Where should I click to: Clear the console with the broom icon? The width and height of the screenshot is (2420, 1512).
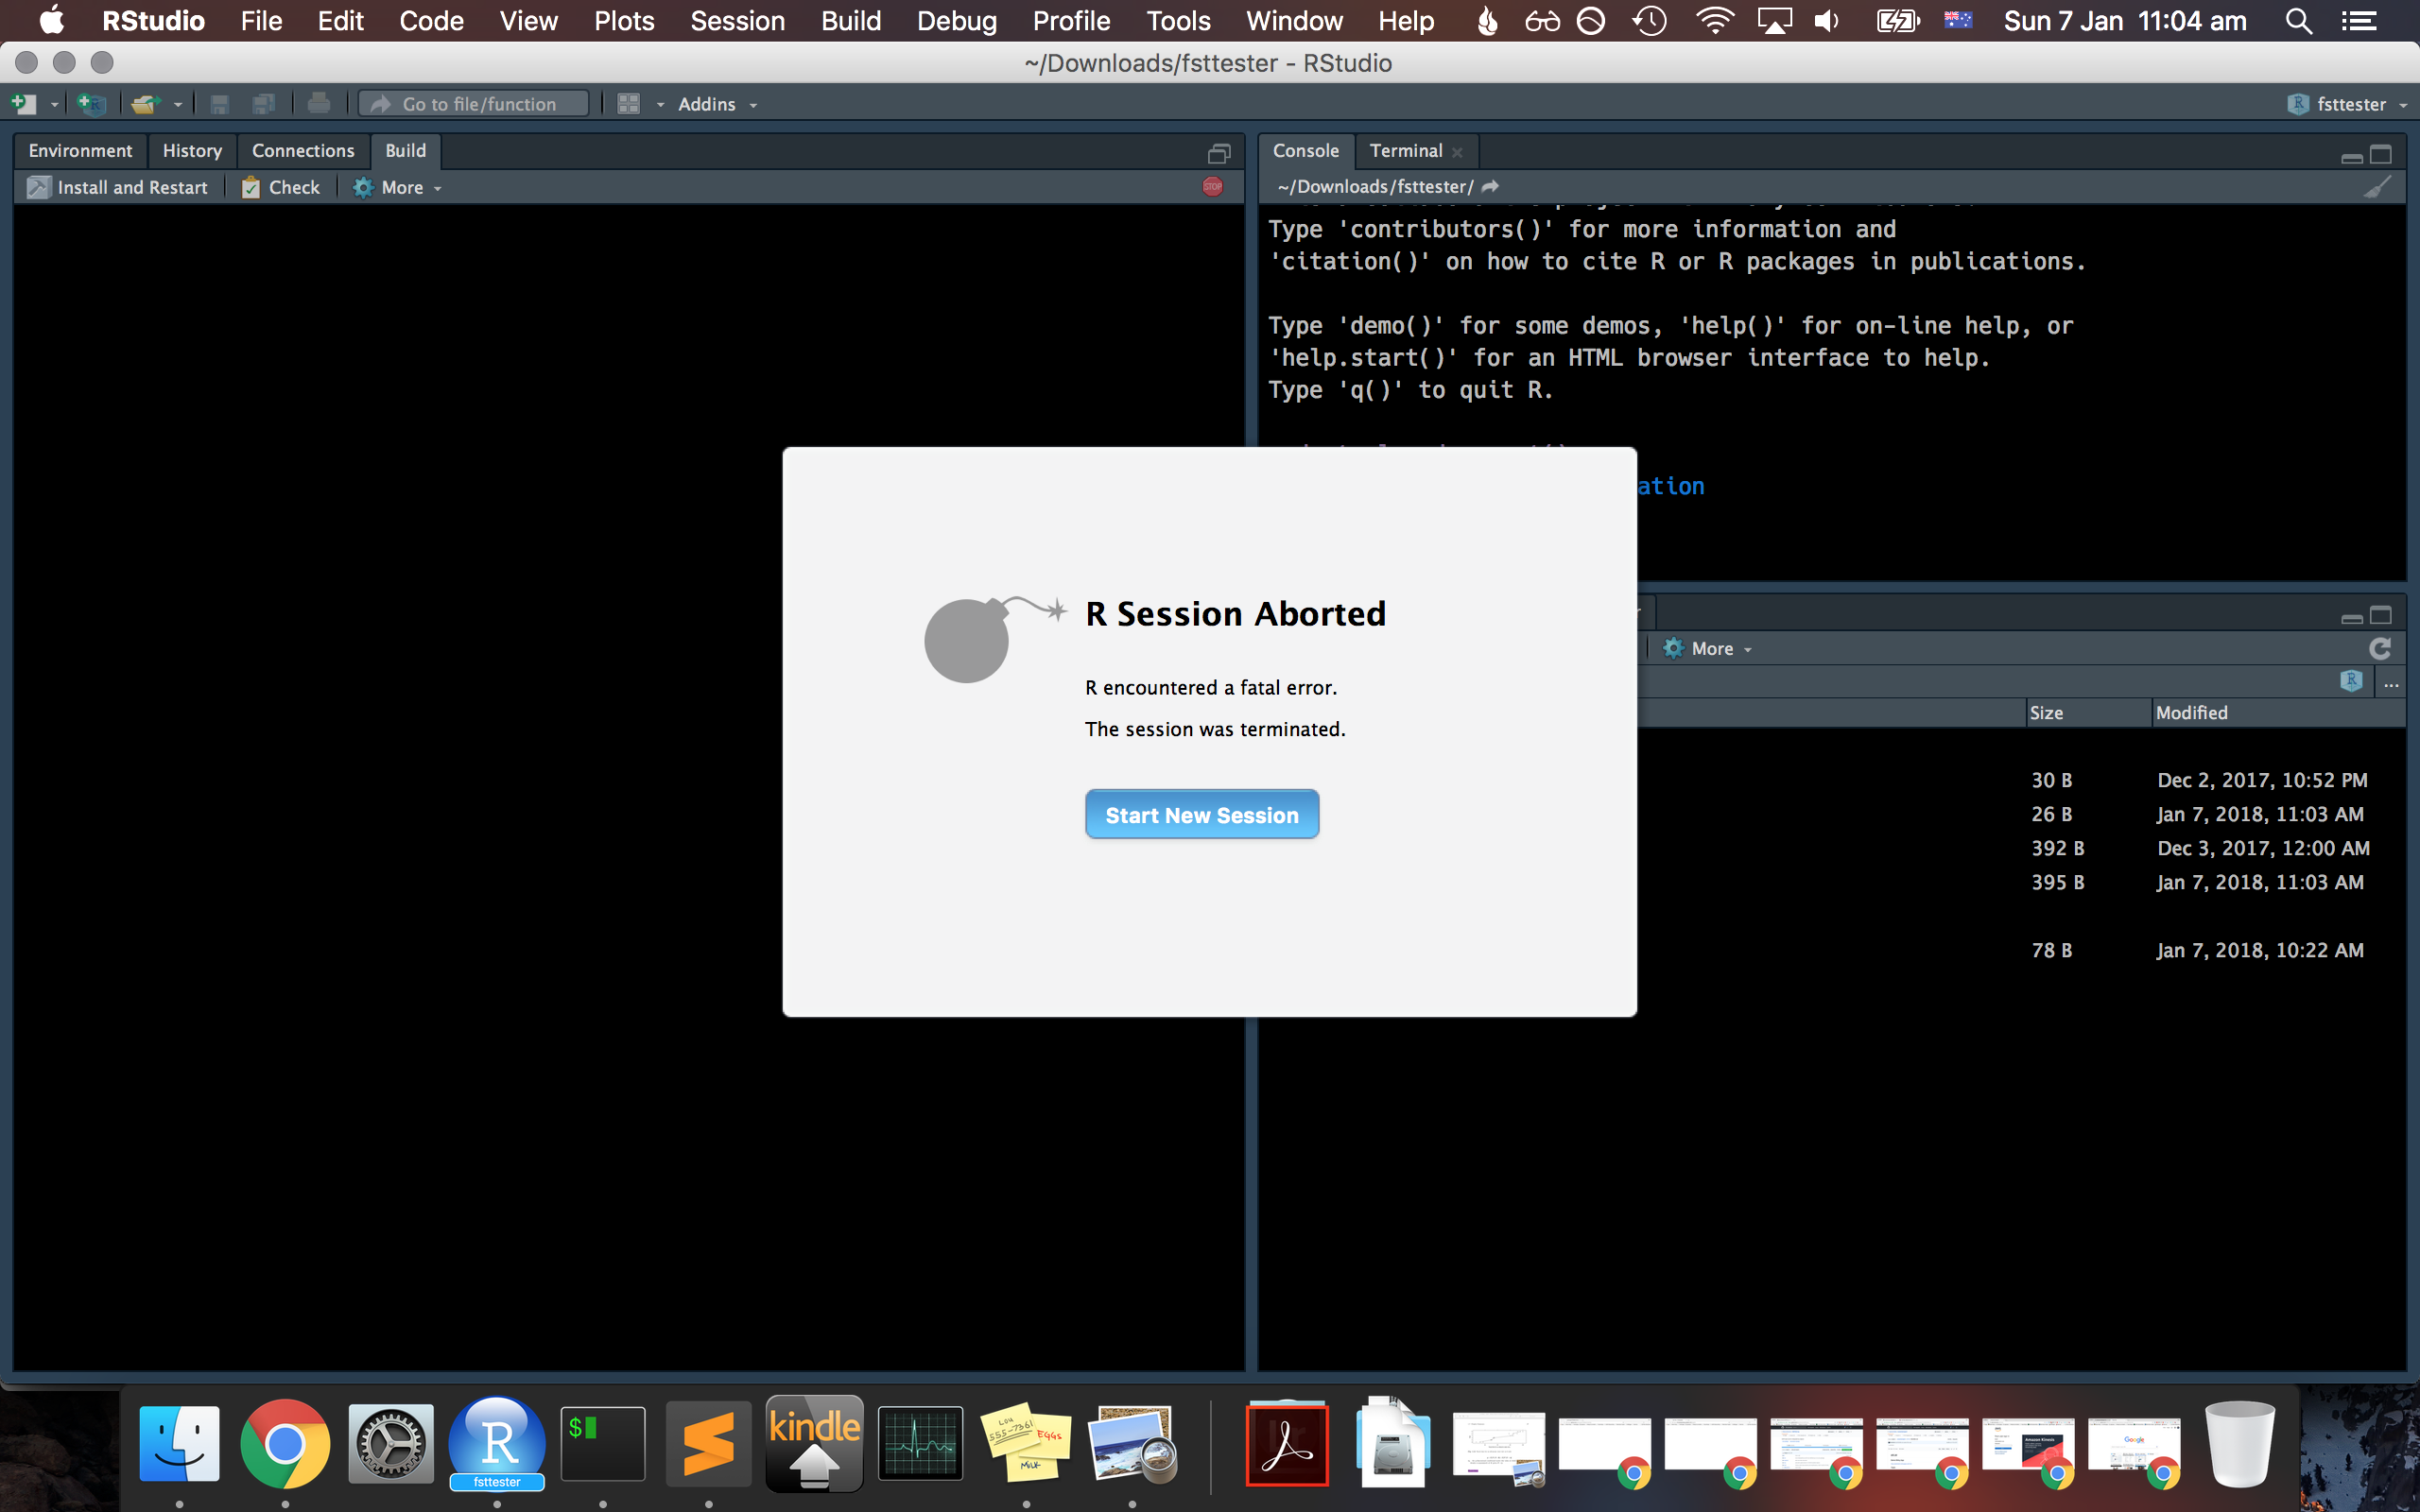2376,188
